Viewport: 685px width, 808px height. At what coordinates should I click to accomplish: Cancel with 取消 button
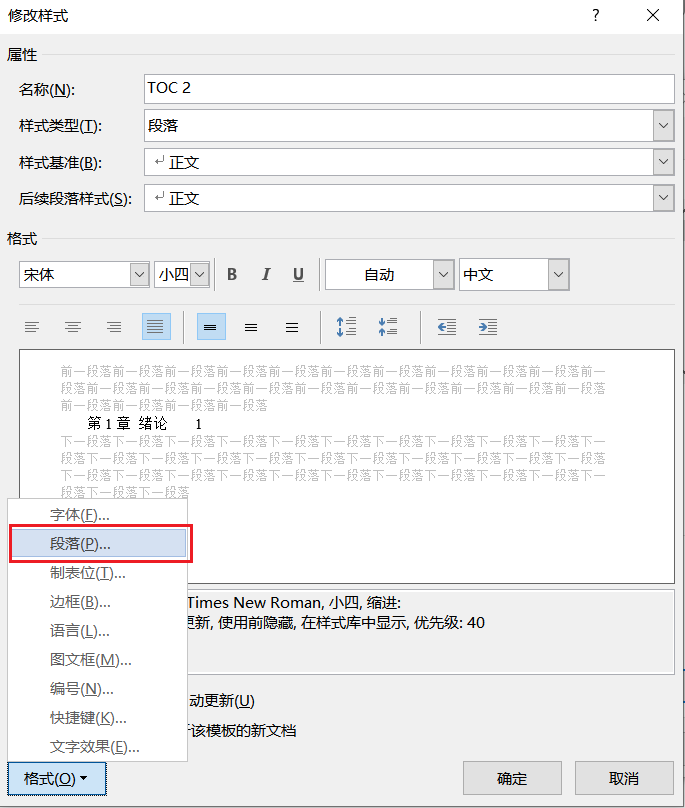coord(624,778)
